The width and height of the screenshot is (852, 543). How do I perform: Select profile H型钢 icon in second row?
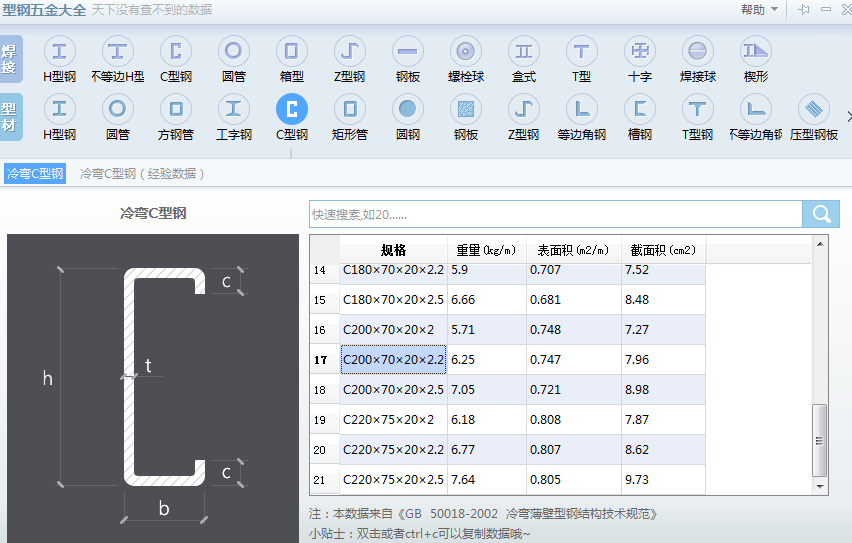59,109
